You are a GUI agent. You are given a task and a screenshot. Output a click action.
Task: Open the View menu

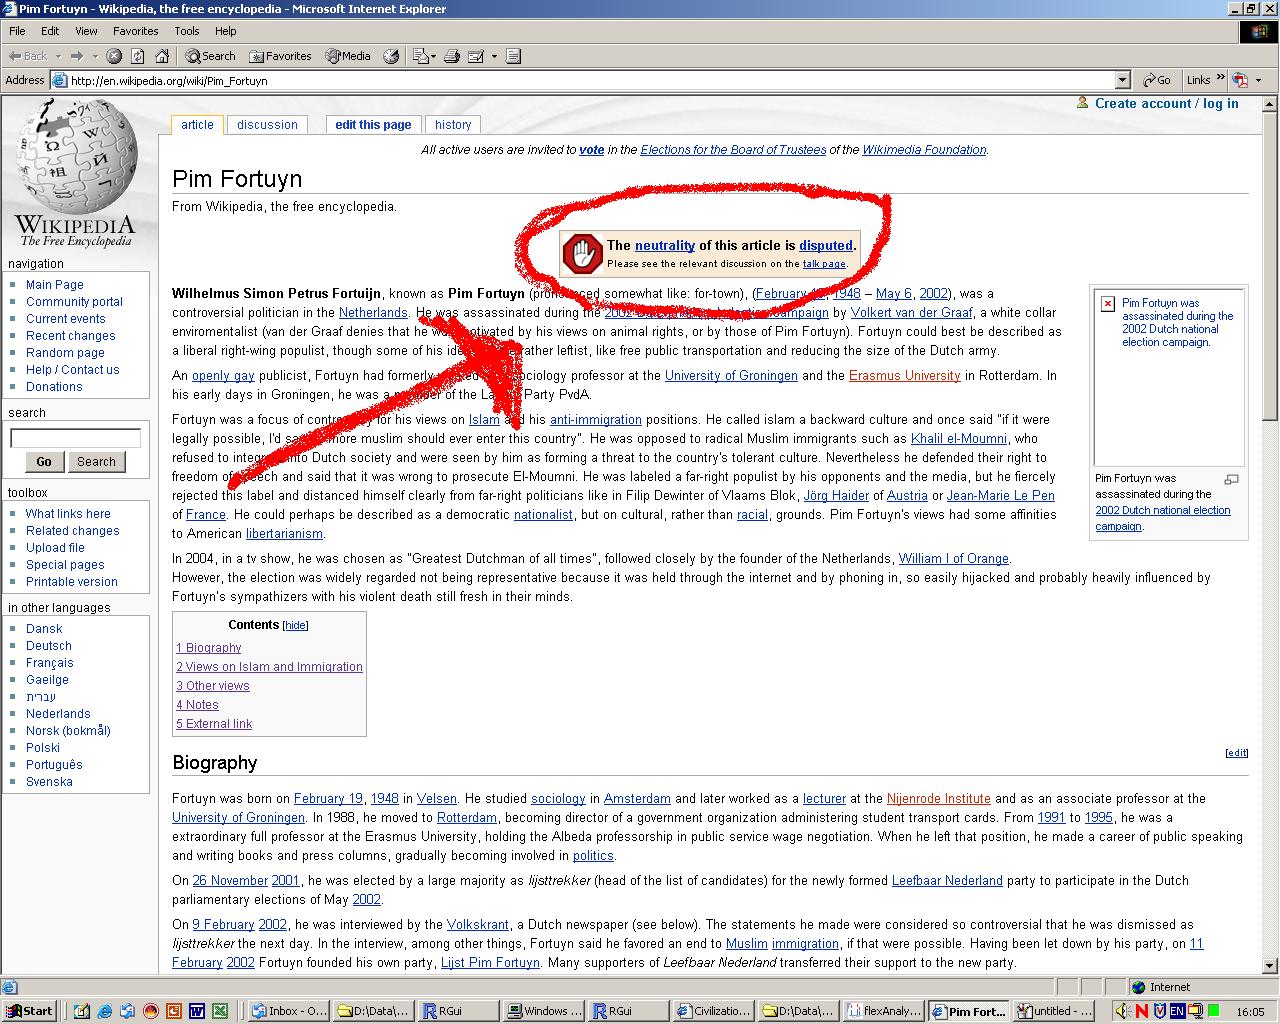(86, 31)
